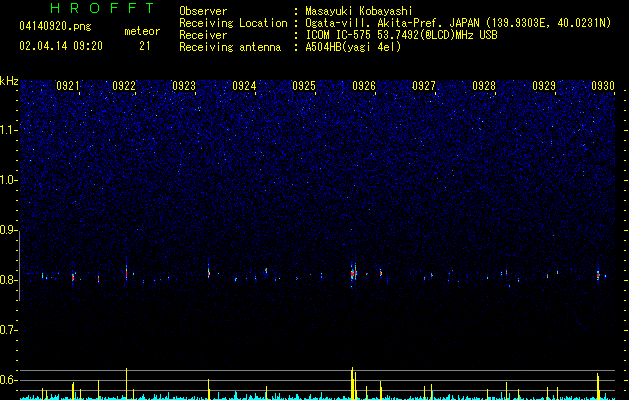Screen dimensions: 629x400
Task: Click the meteor echo below 0922
Action: (x=126, y=273)
